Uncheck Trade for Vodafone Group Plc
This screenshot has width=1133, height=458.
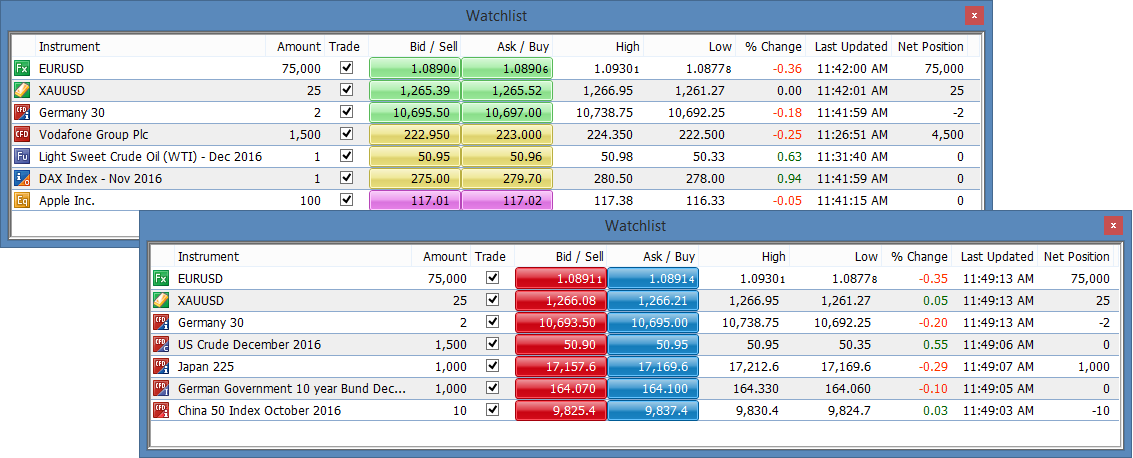coord(346,134)
